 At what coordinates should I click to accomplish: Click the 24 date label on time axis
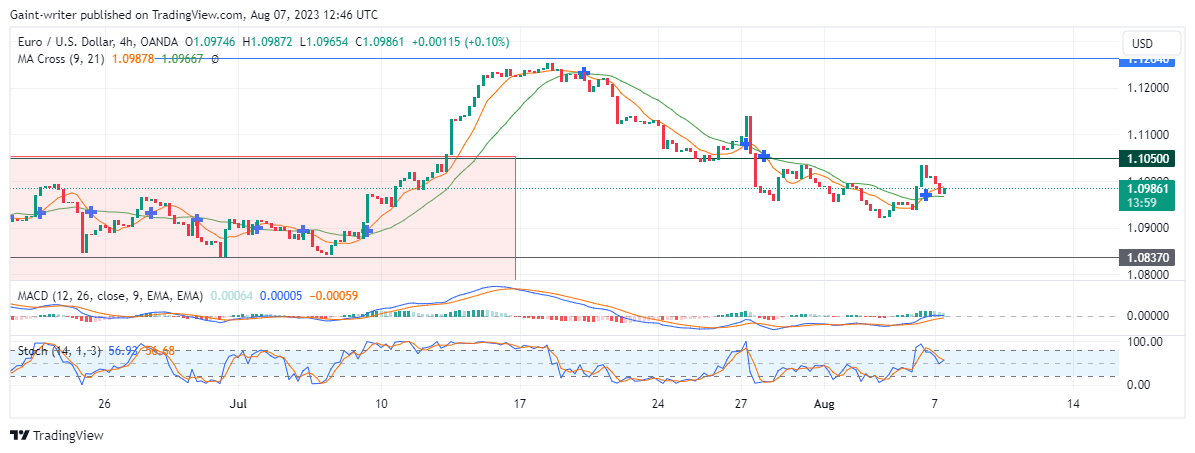[658, 403]
